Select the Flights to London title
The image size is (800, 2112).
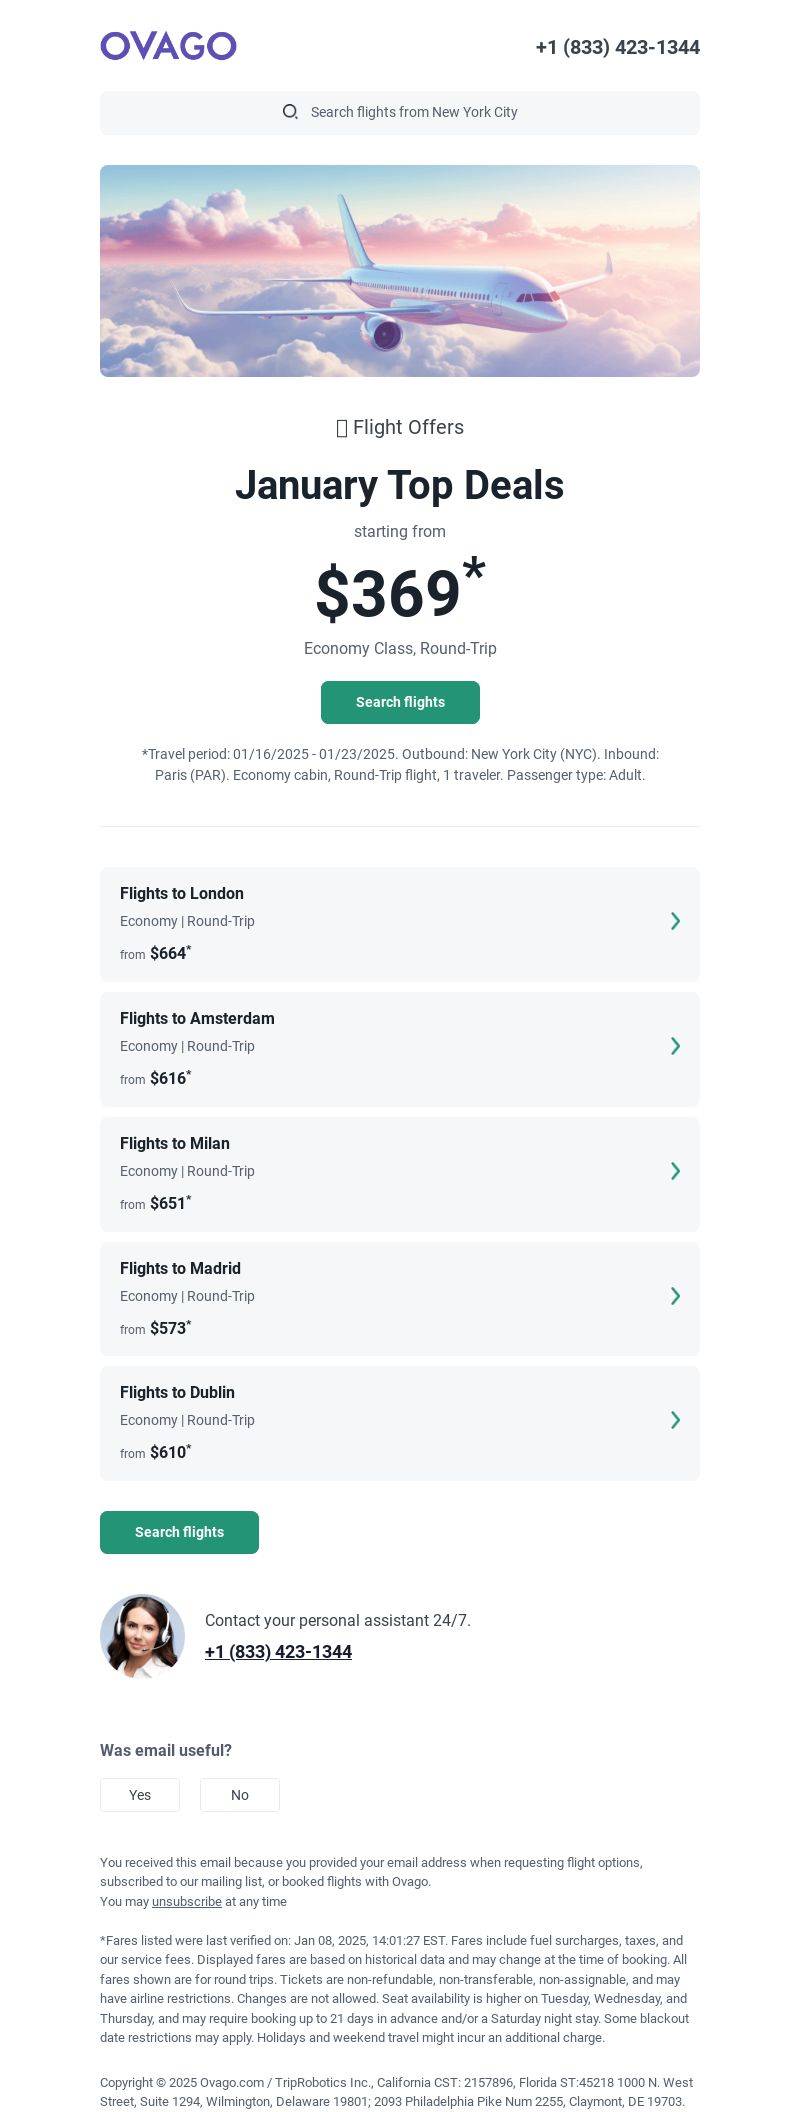click(x=182, y=893)
